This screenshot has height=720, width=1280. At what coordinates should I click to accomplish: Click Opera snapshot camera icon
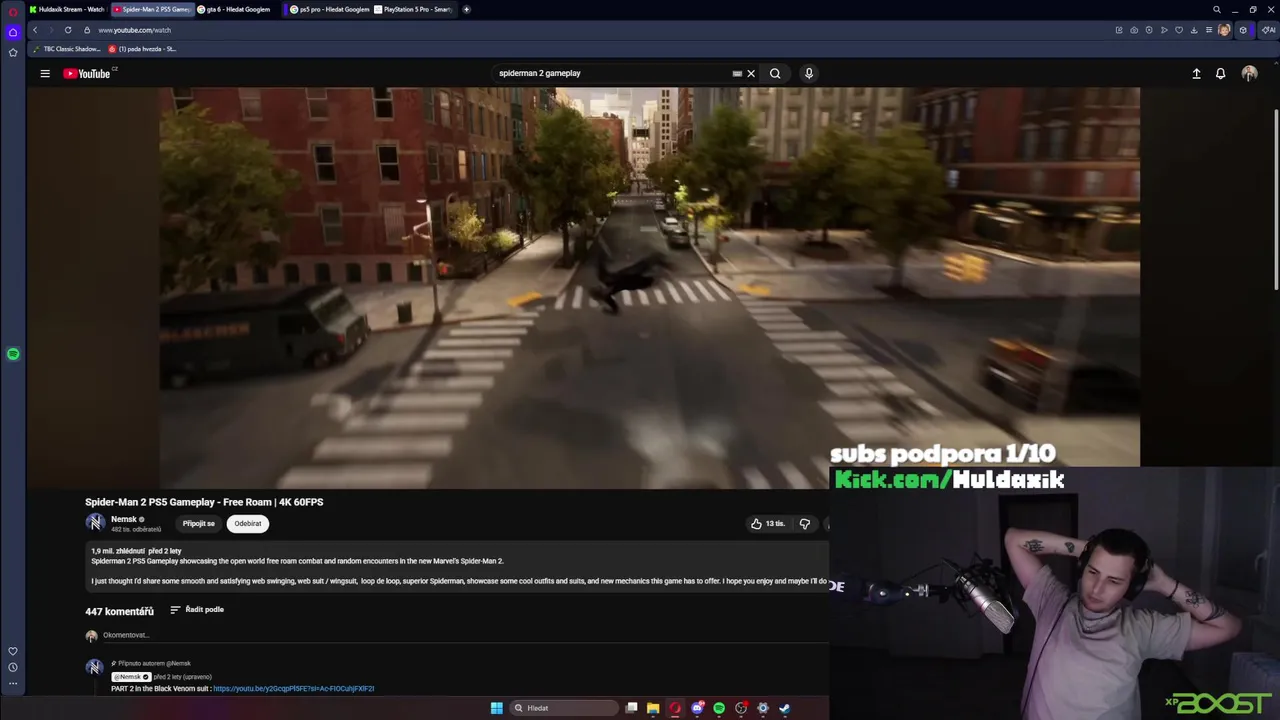pos(1134,30)
